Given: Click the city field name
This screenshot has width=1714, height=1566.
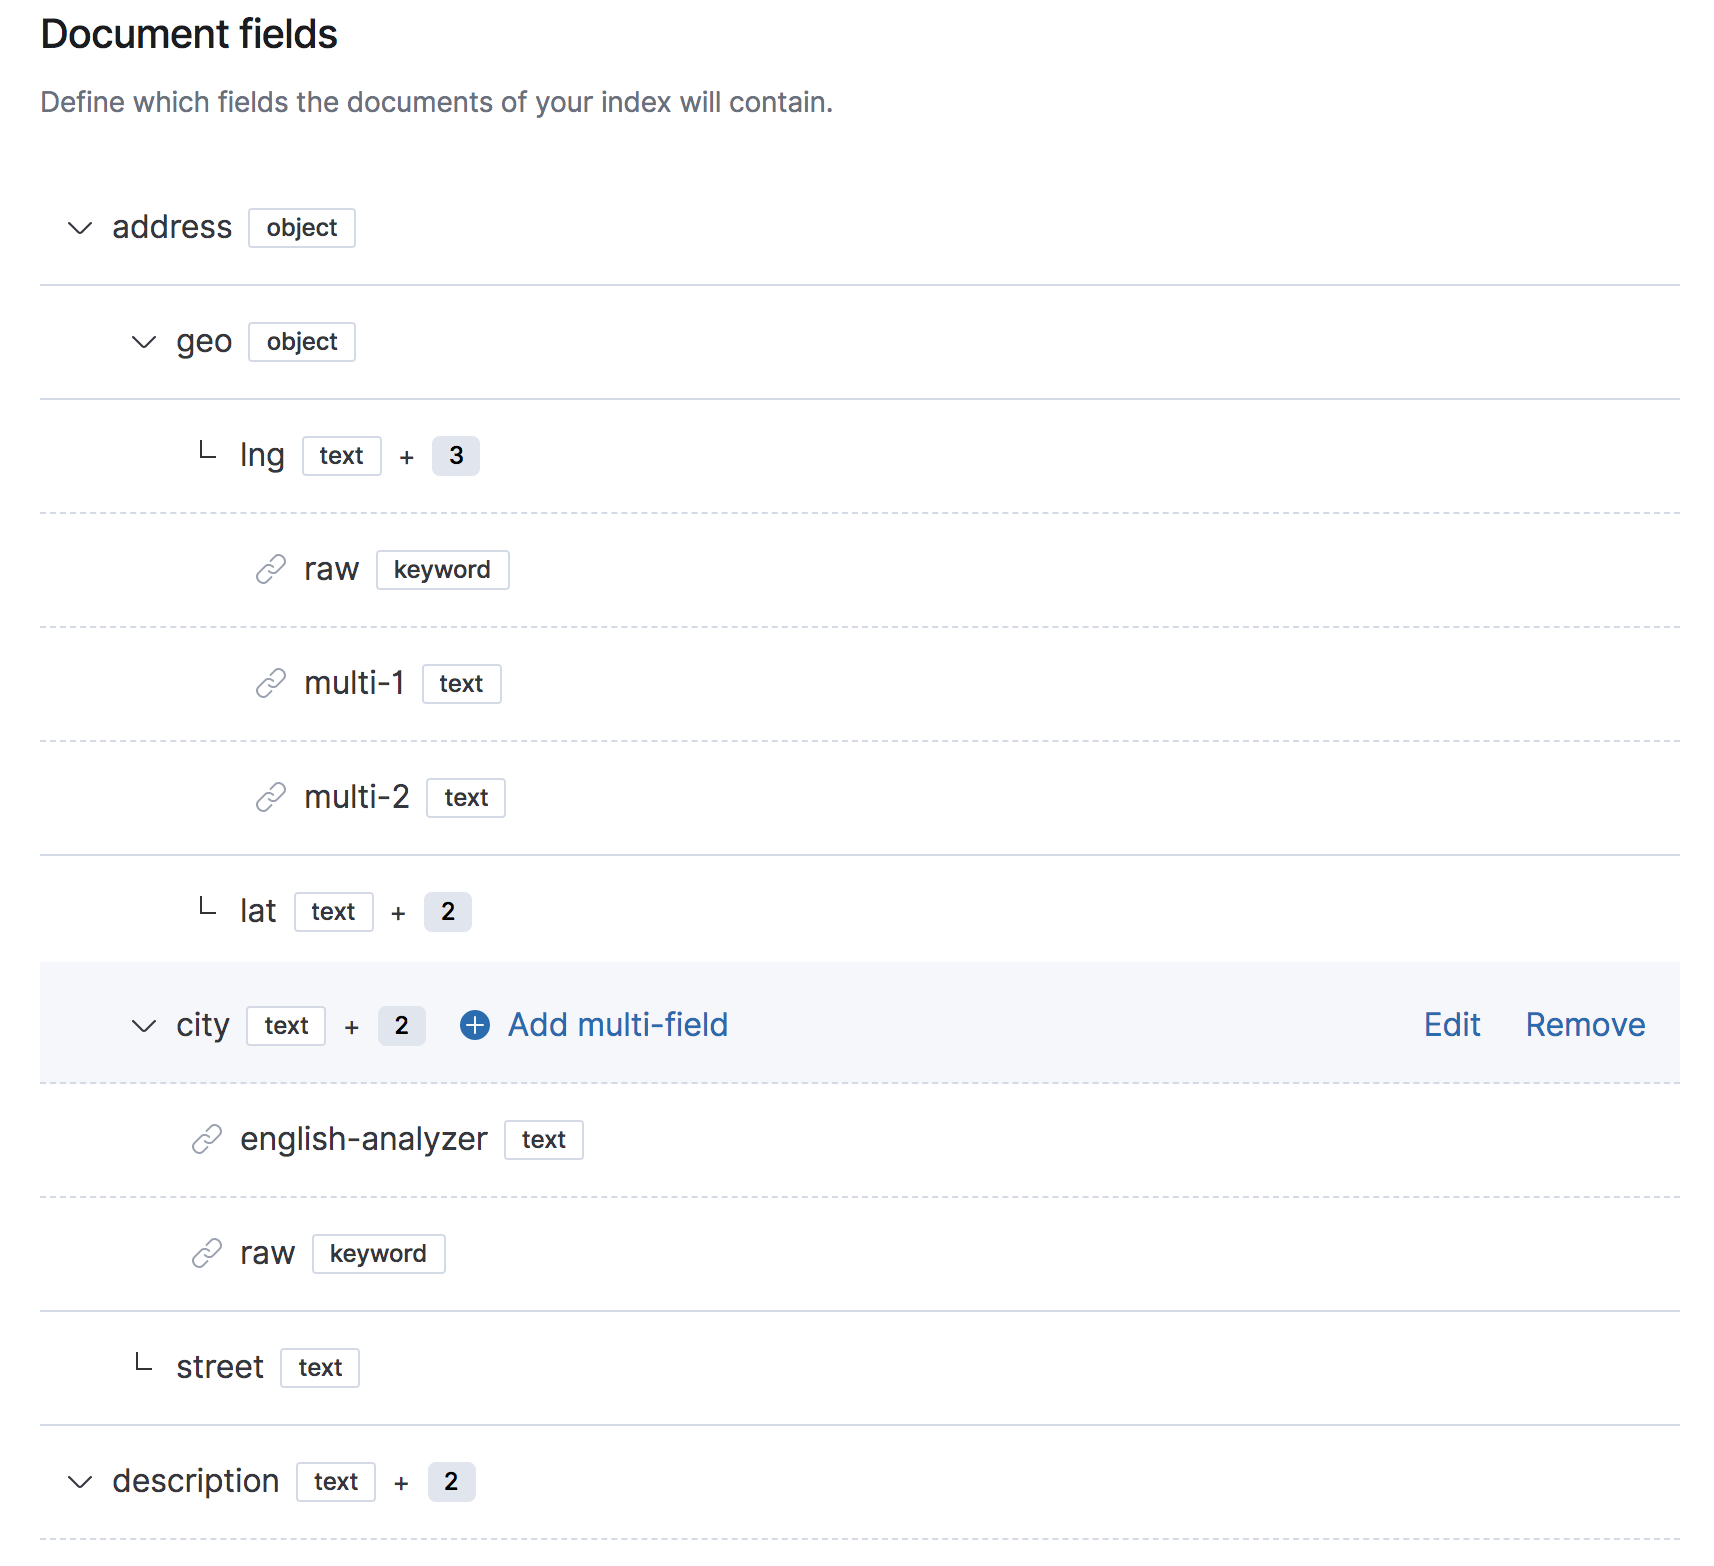Looking at the screenshot, I should click(203, 1026).
